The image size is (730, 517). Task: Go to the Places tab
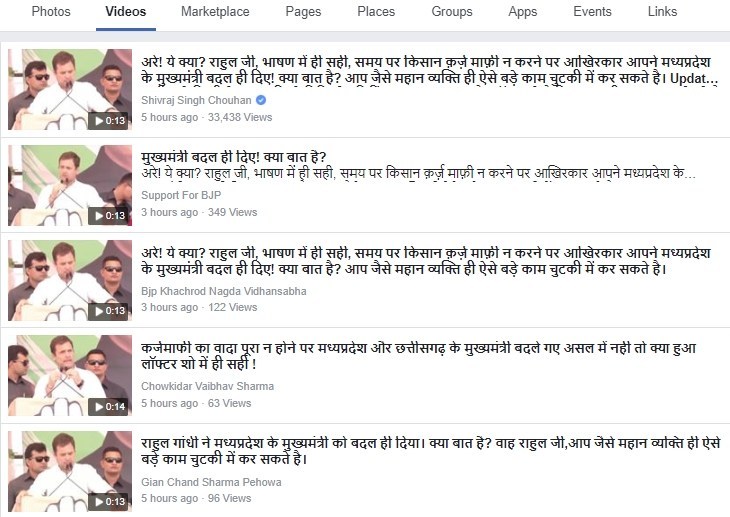click(x=376, y=12)
